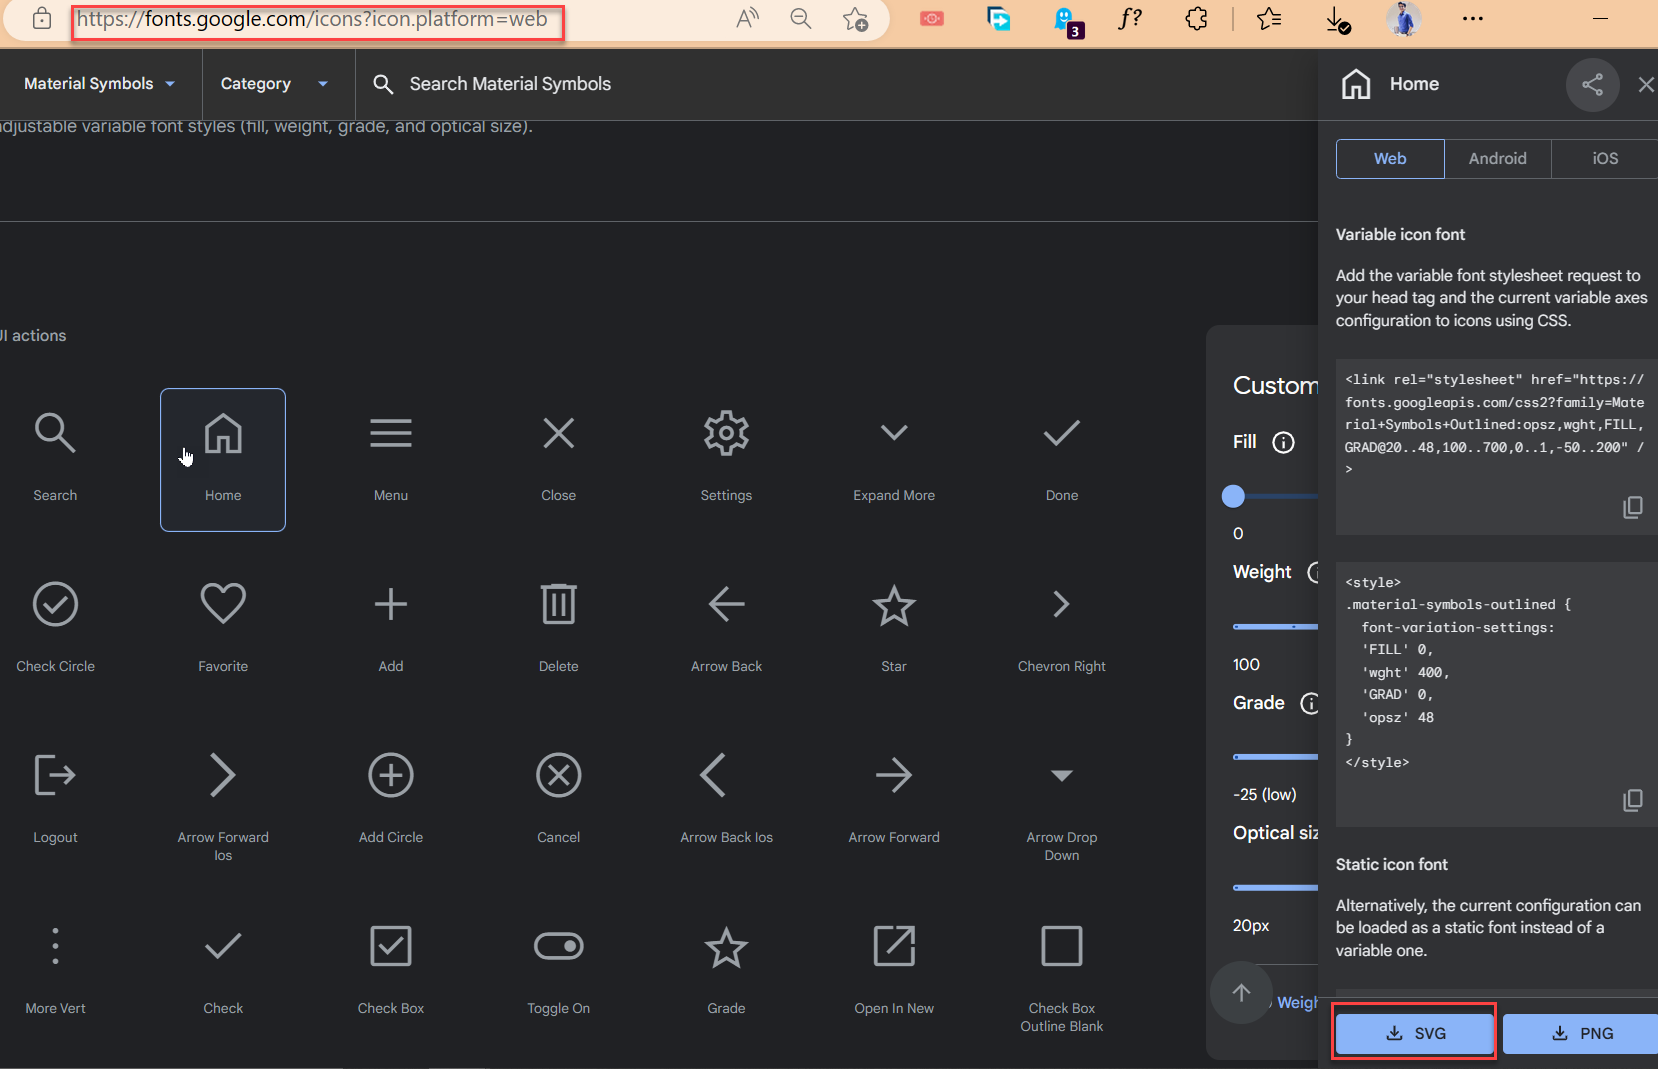Click the scroll-to-top arrow button
This screenshot has width=1658, height=1069.
(1241, 993)
